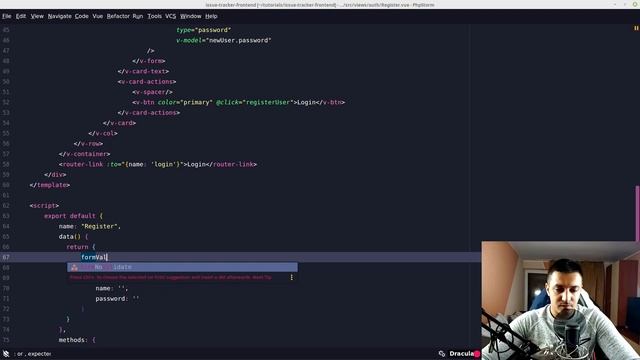Click the status bar "expected" error message
Image resolution: width=640 pixels, height=360 pixels.
(x=34, y=354)
